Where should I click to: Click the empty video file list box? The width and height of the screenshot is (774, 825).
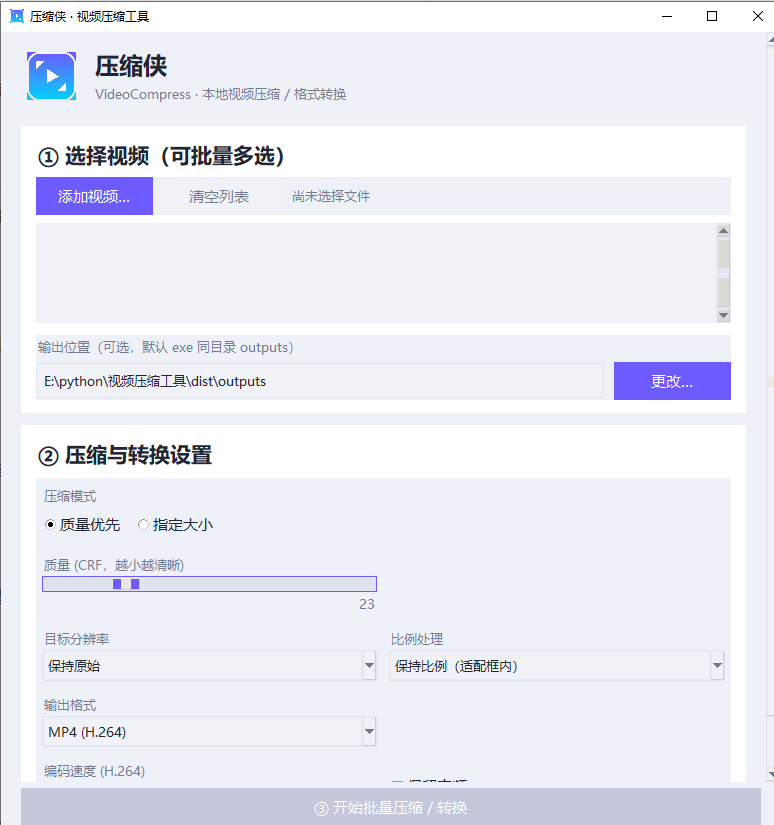(x=376, y=273)
